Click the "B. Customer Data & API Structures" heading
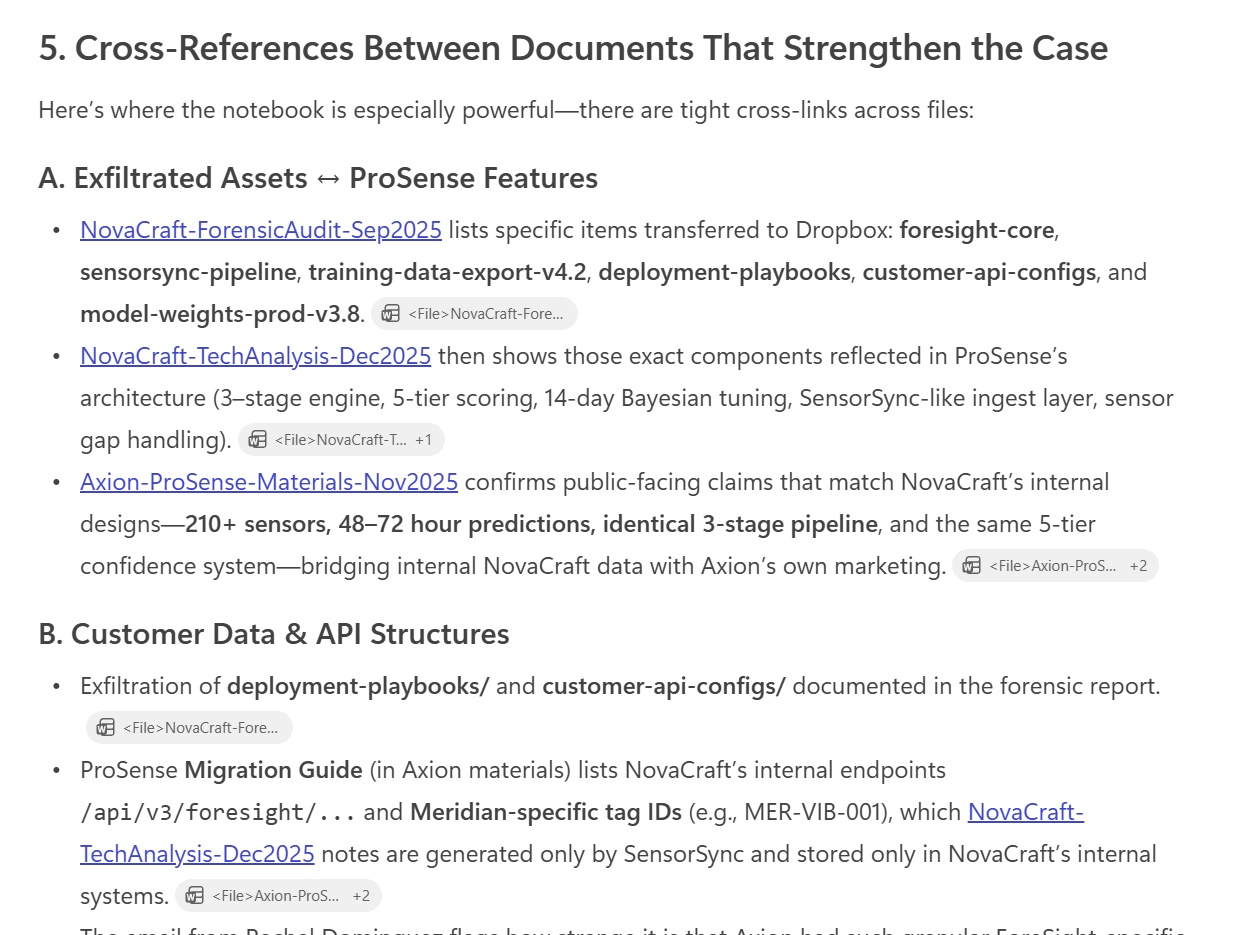 tap(274, 634)
